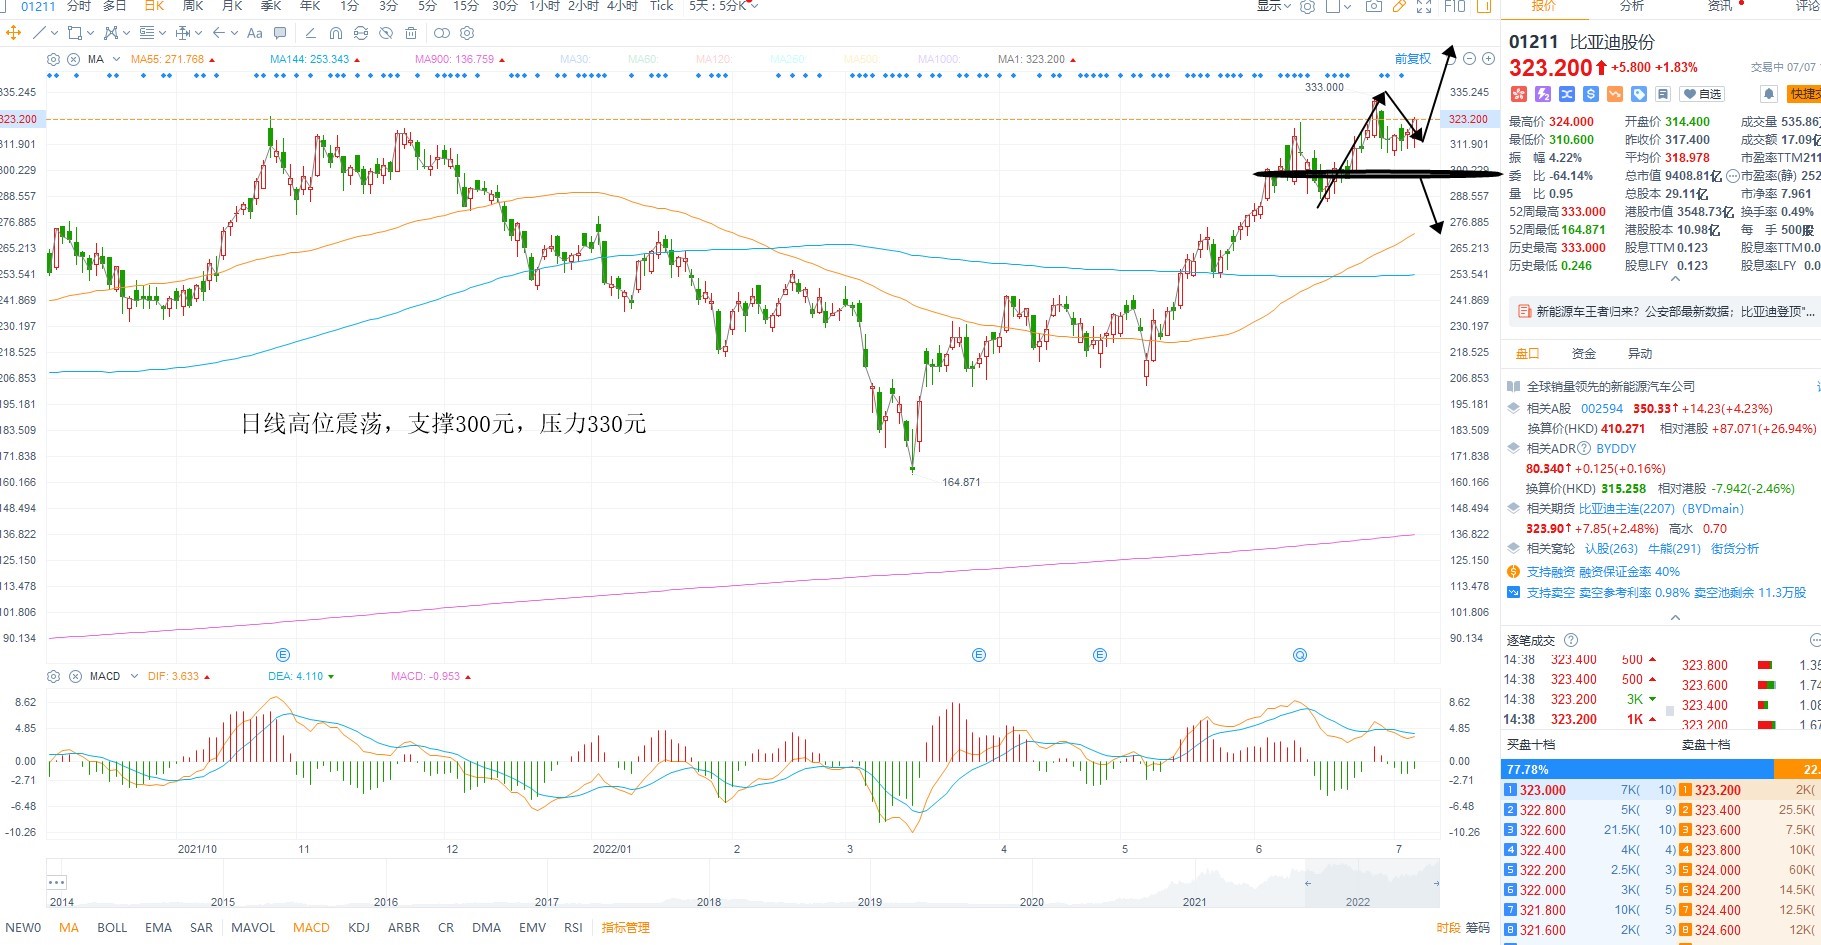
Task: Add stock to 自选 watchlist
Action: 1701,94
